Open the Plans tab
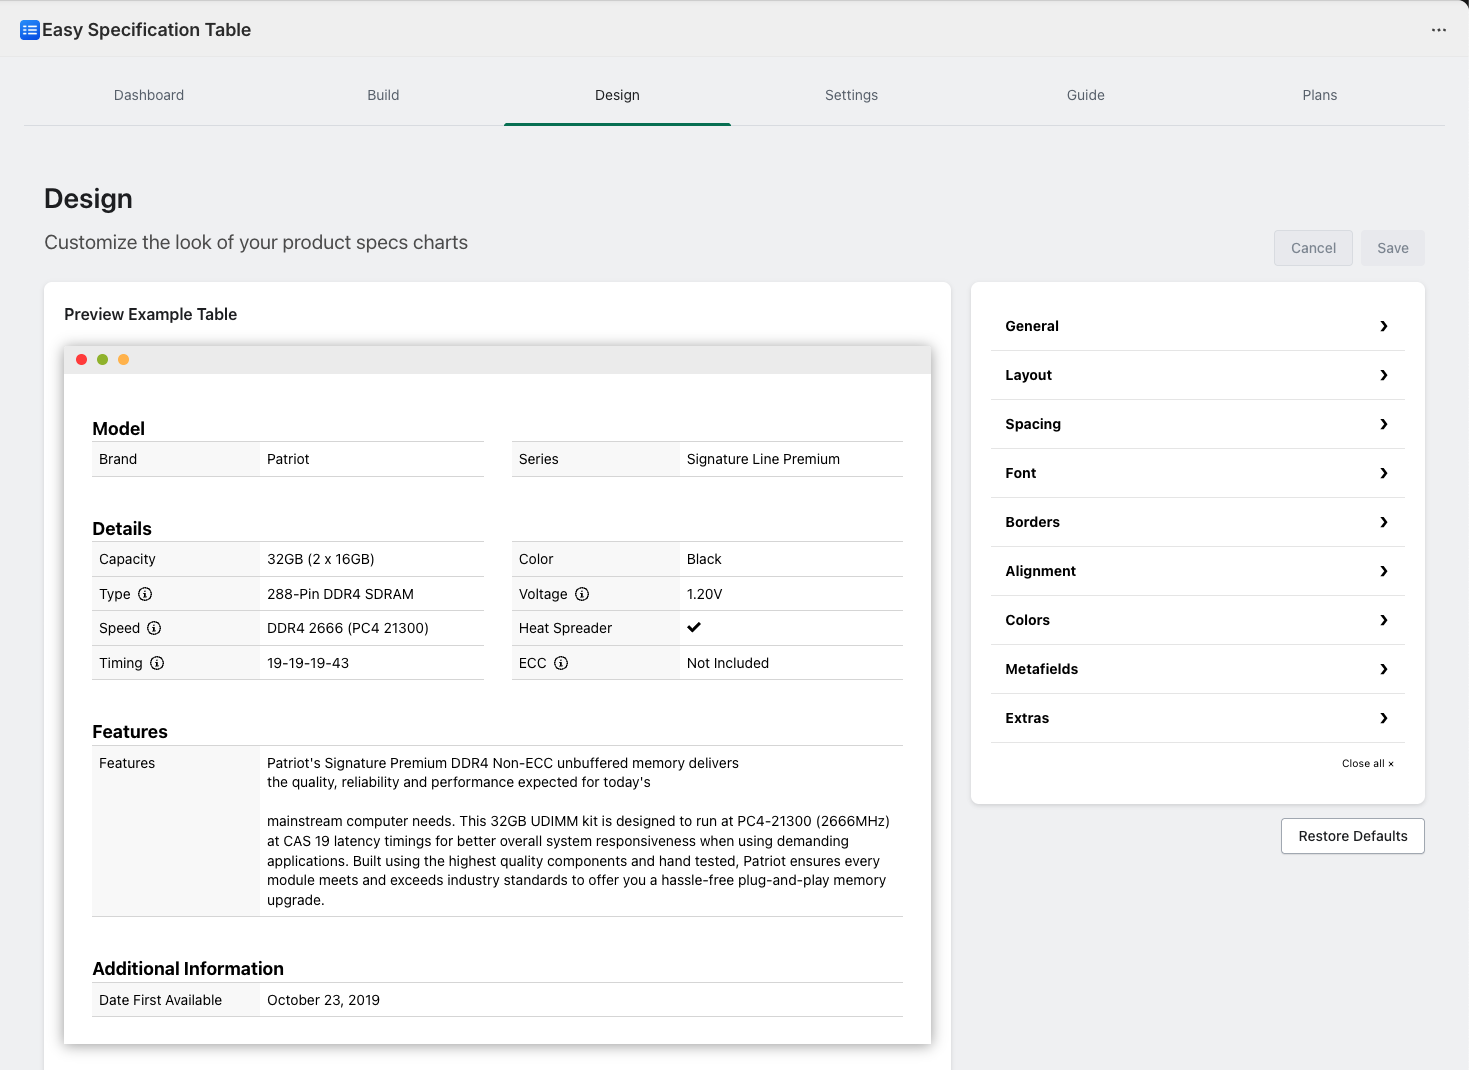The image size is (1469, 1070). 1319,95
